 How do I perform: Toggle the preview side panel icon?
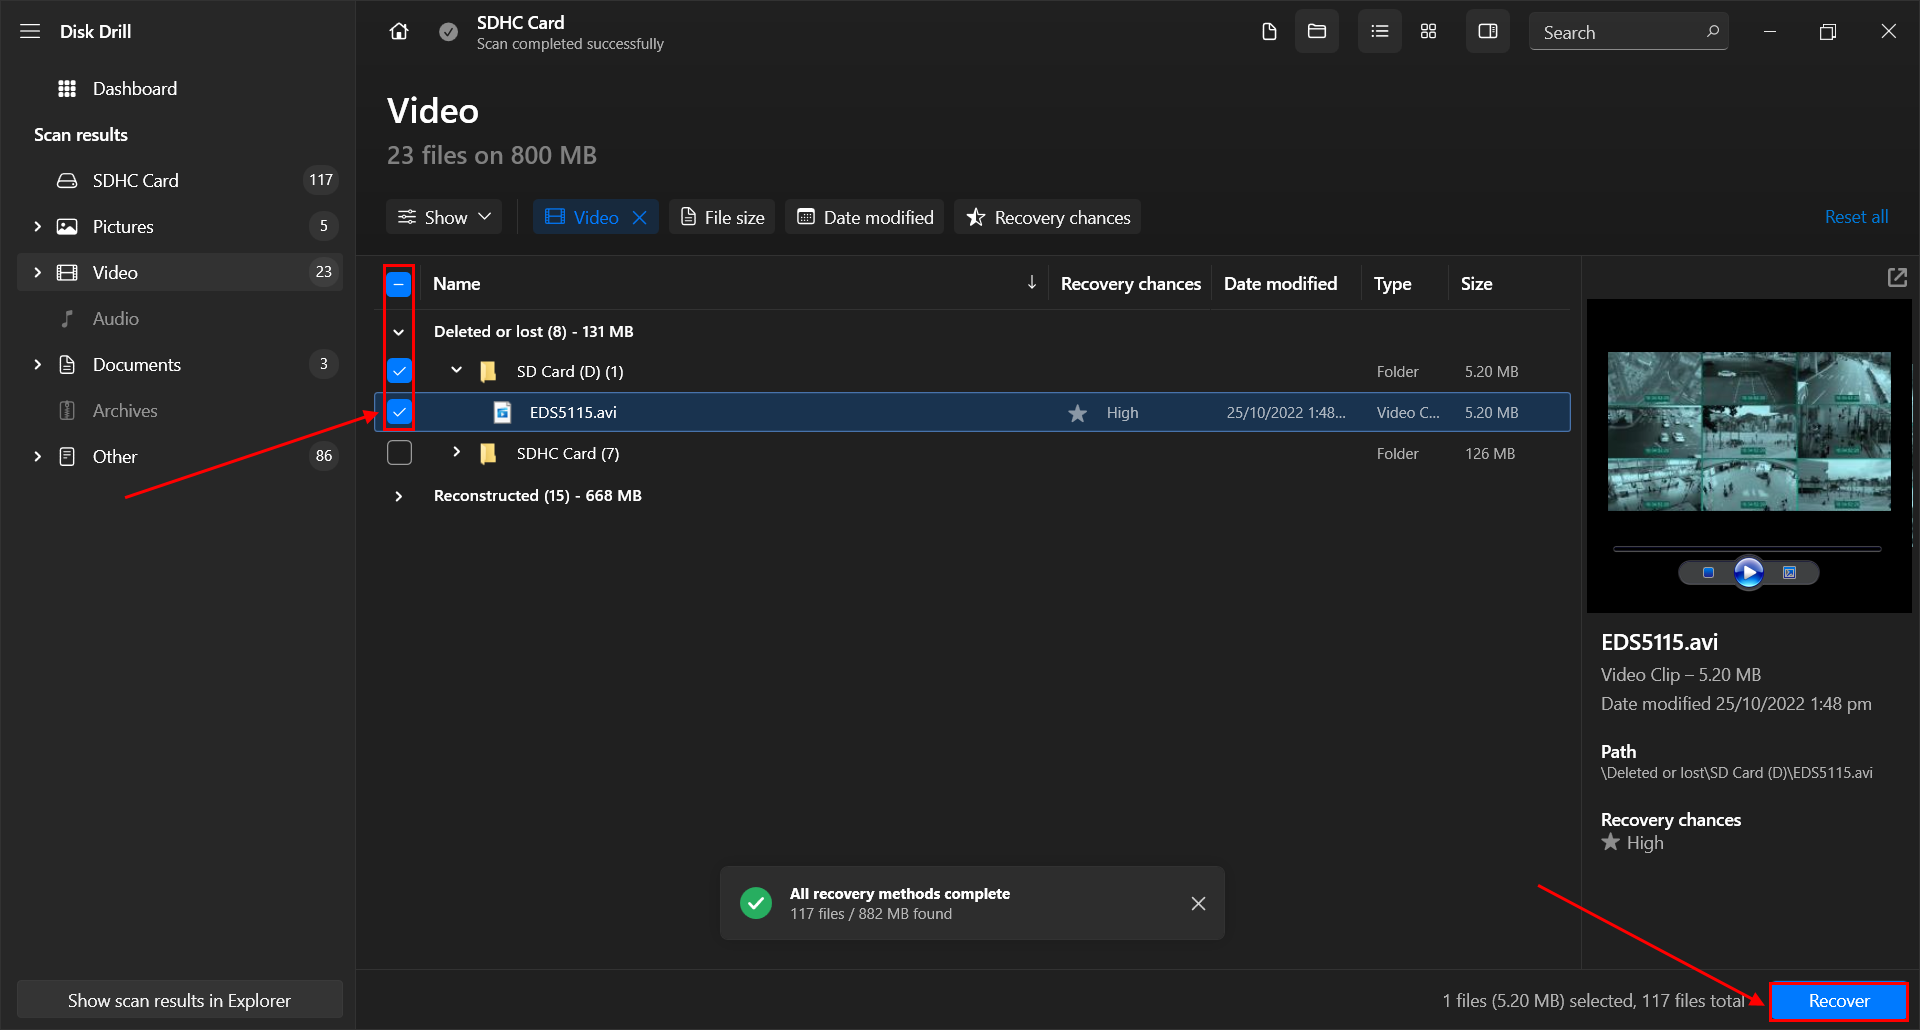tap(1488, 32)
